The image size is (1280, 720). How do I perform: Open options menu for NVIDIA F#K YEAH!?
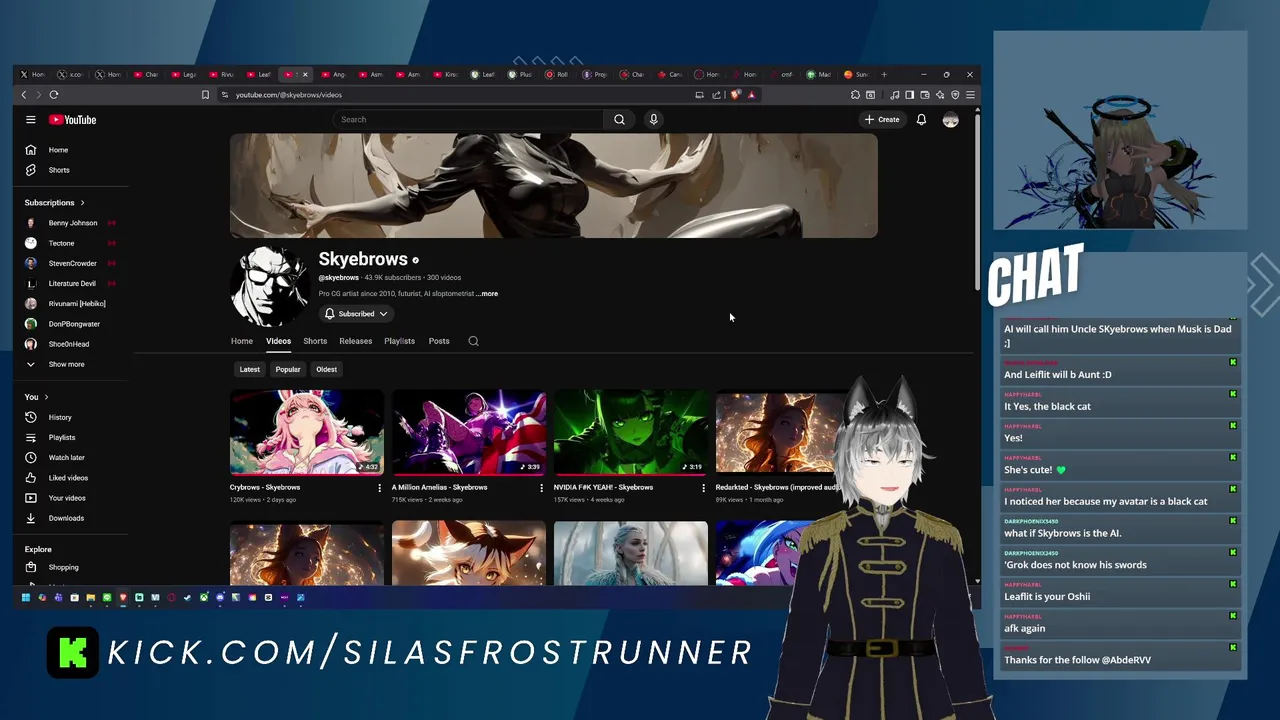click(703, 488)
